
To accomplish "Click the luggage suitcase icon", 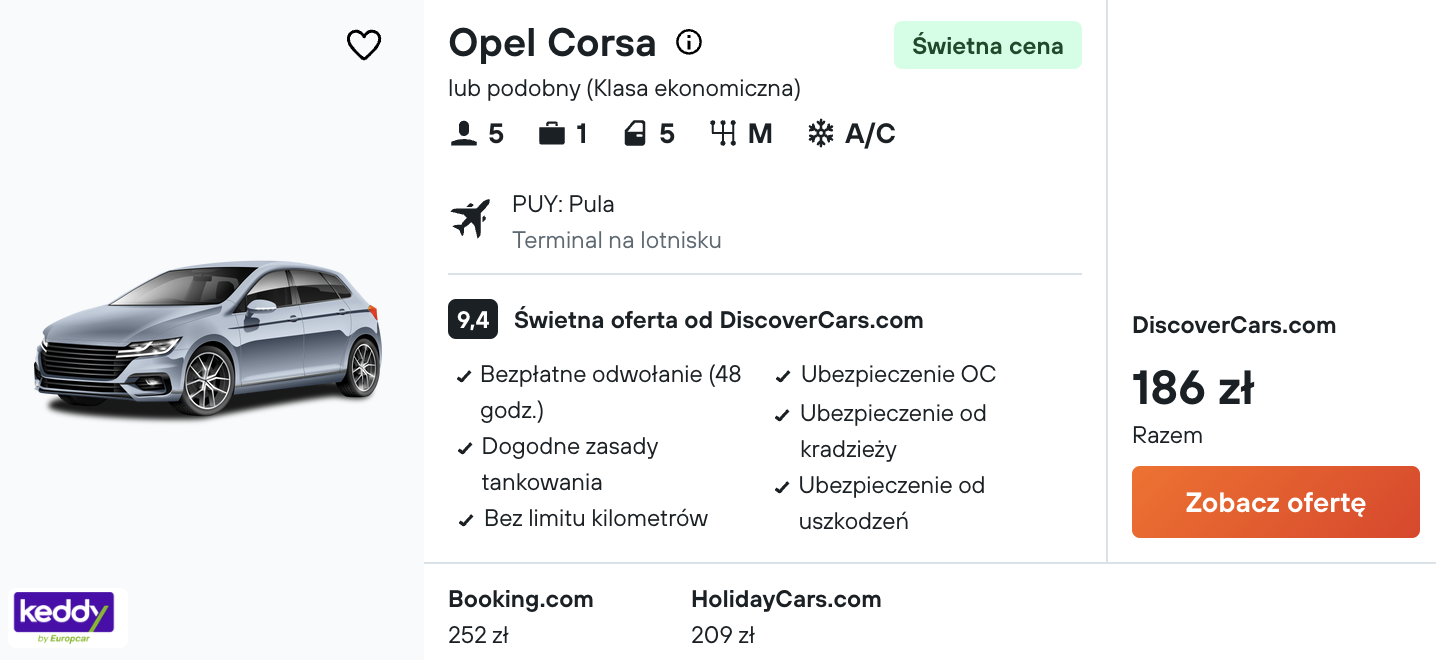I will [552, 134].
